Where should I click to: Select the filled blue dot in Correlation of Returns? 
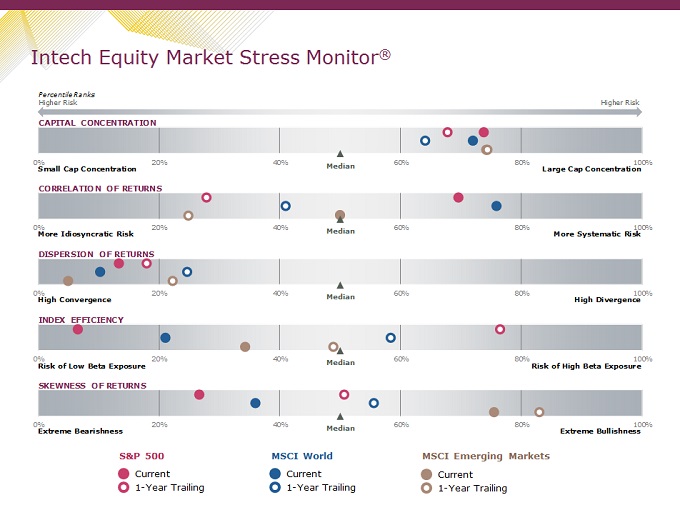(496, 206)
